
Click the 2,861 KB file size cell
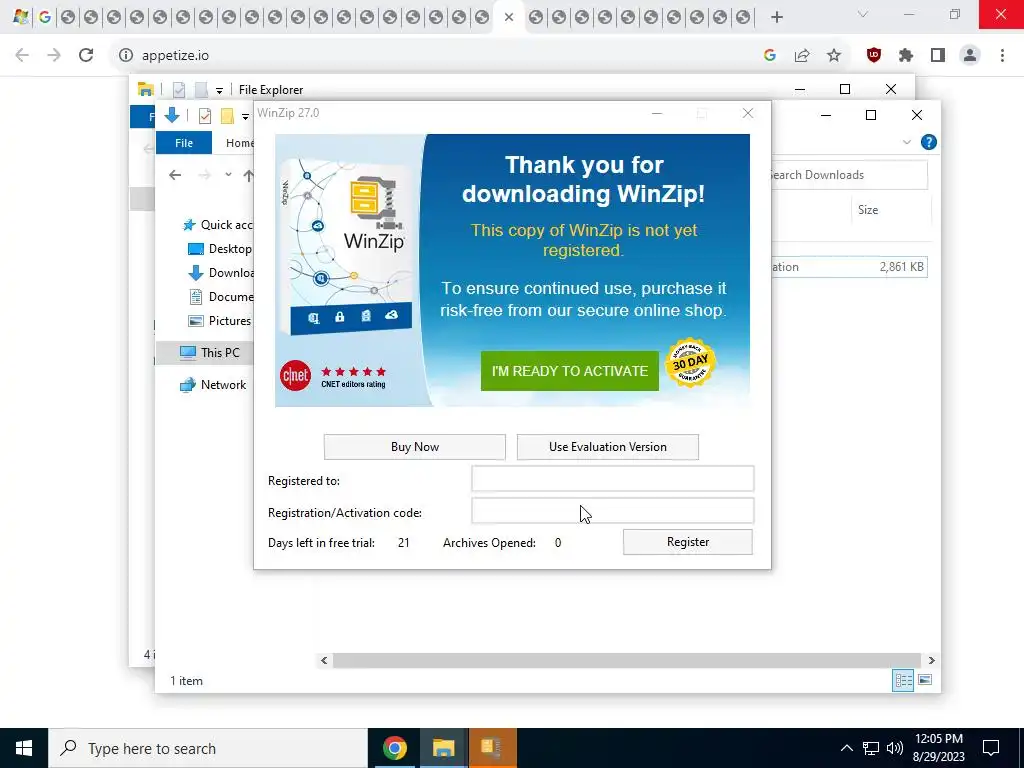(901, 266)
